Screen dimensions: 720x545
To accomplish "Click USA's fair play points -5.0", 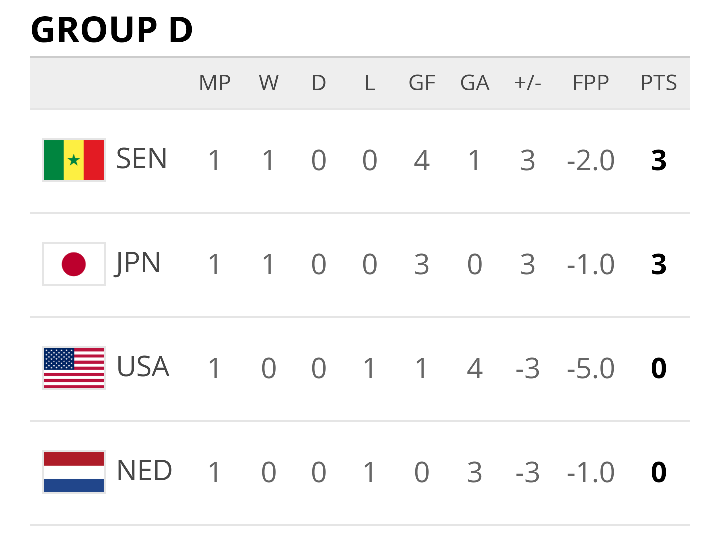I will 591,369.
